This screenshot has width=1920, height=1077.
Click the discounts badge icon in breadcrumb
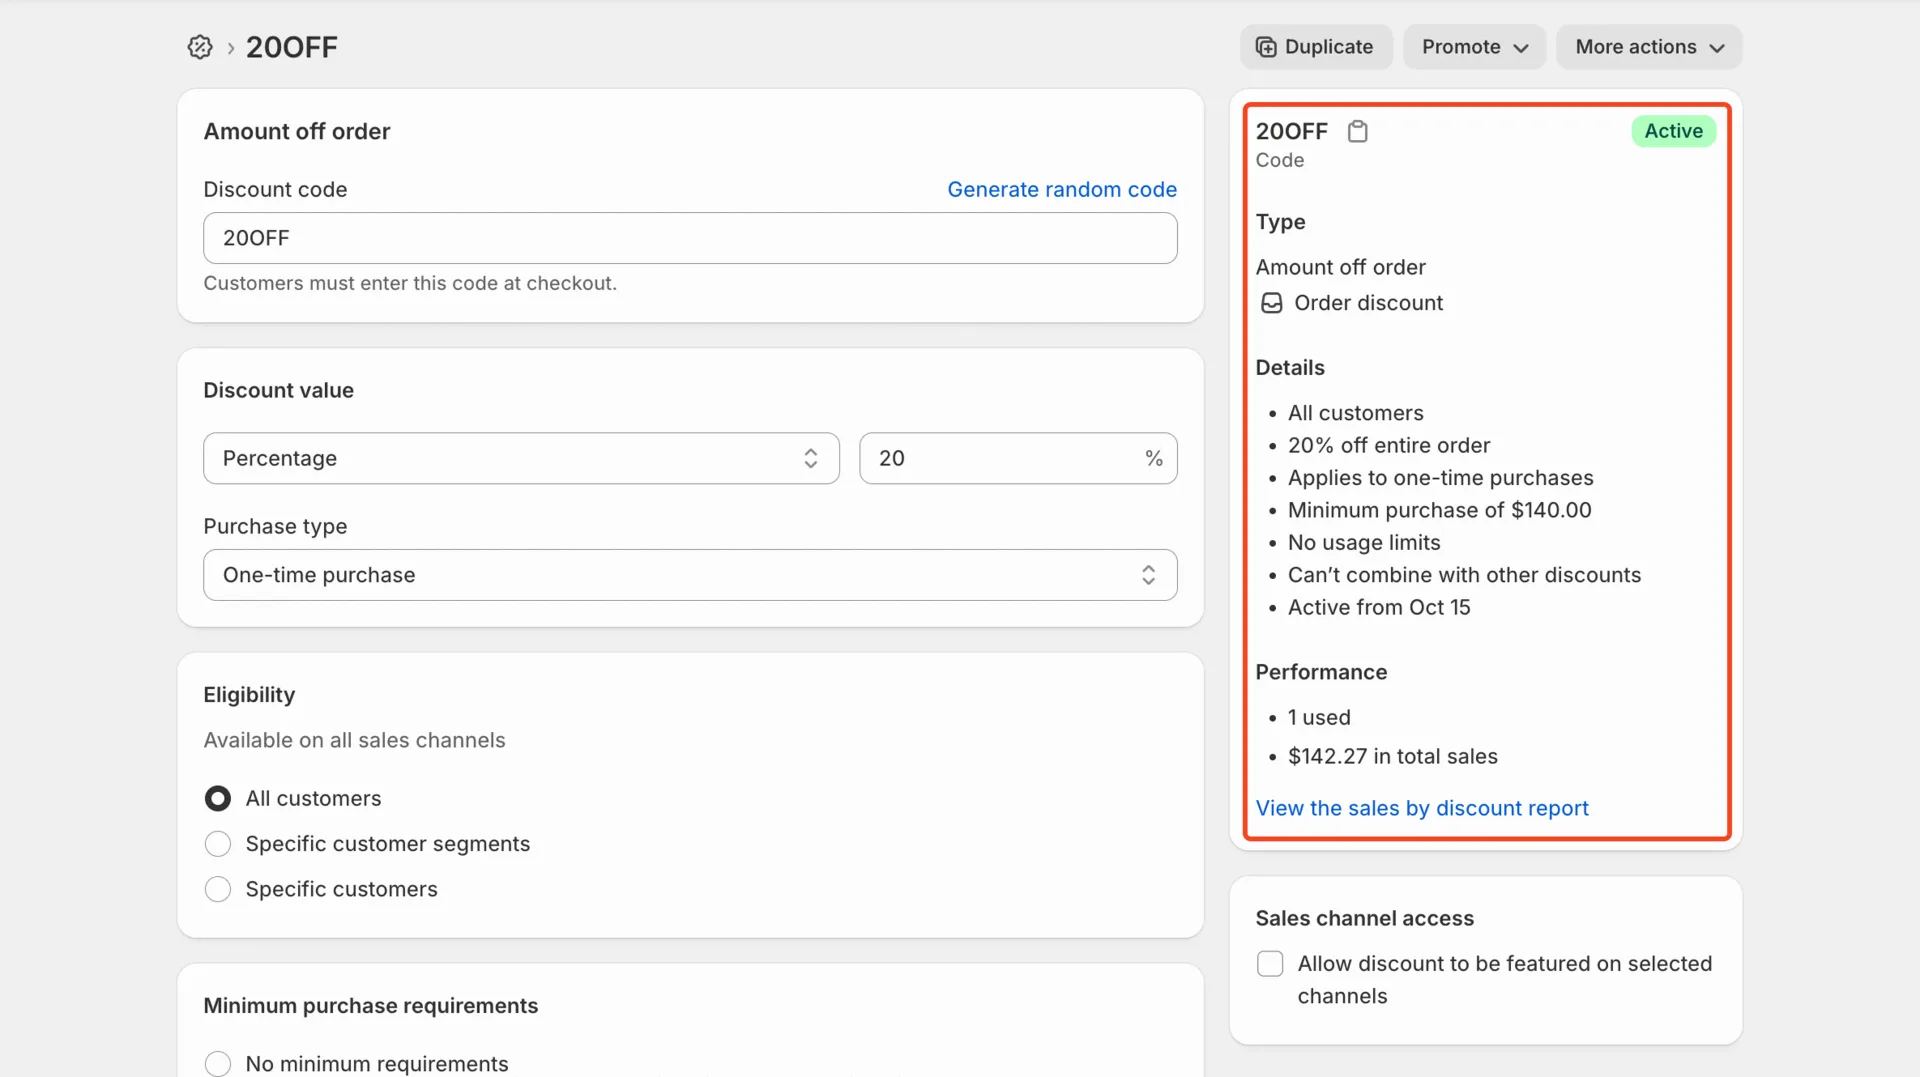(x=200, y=47)
